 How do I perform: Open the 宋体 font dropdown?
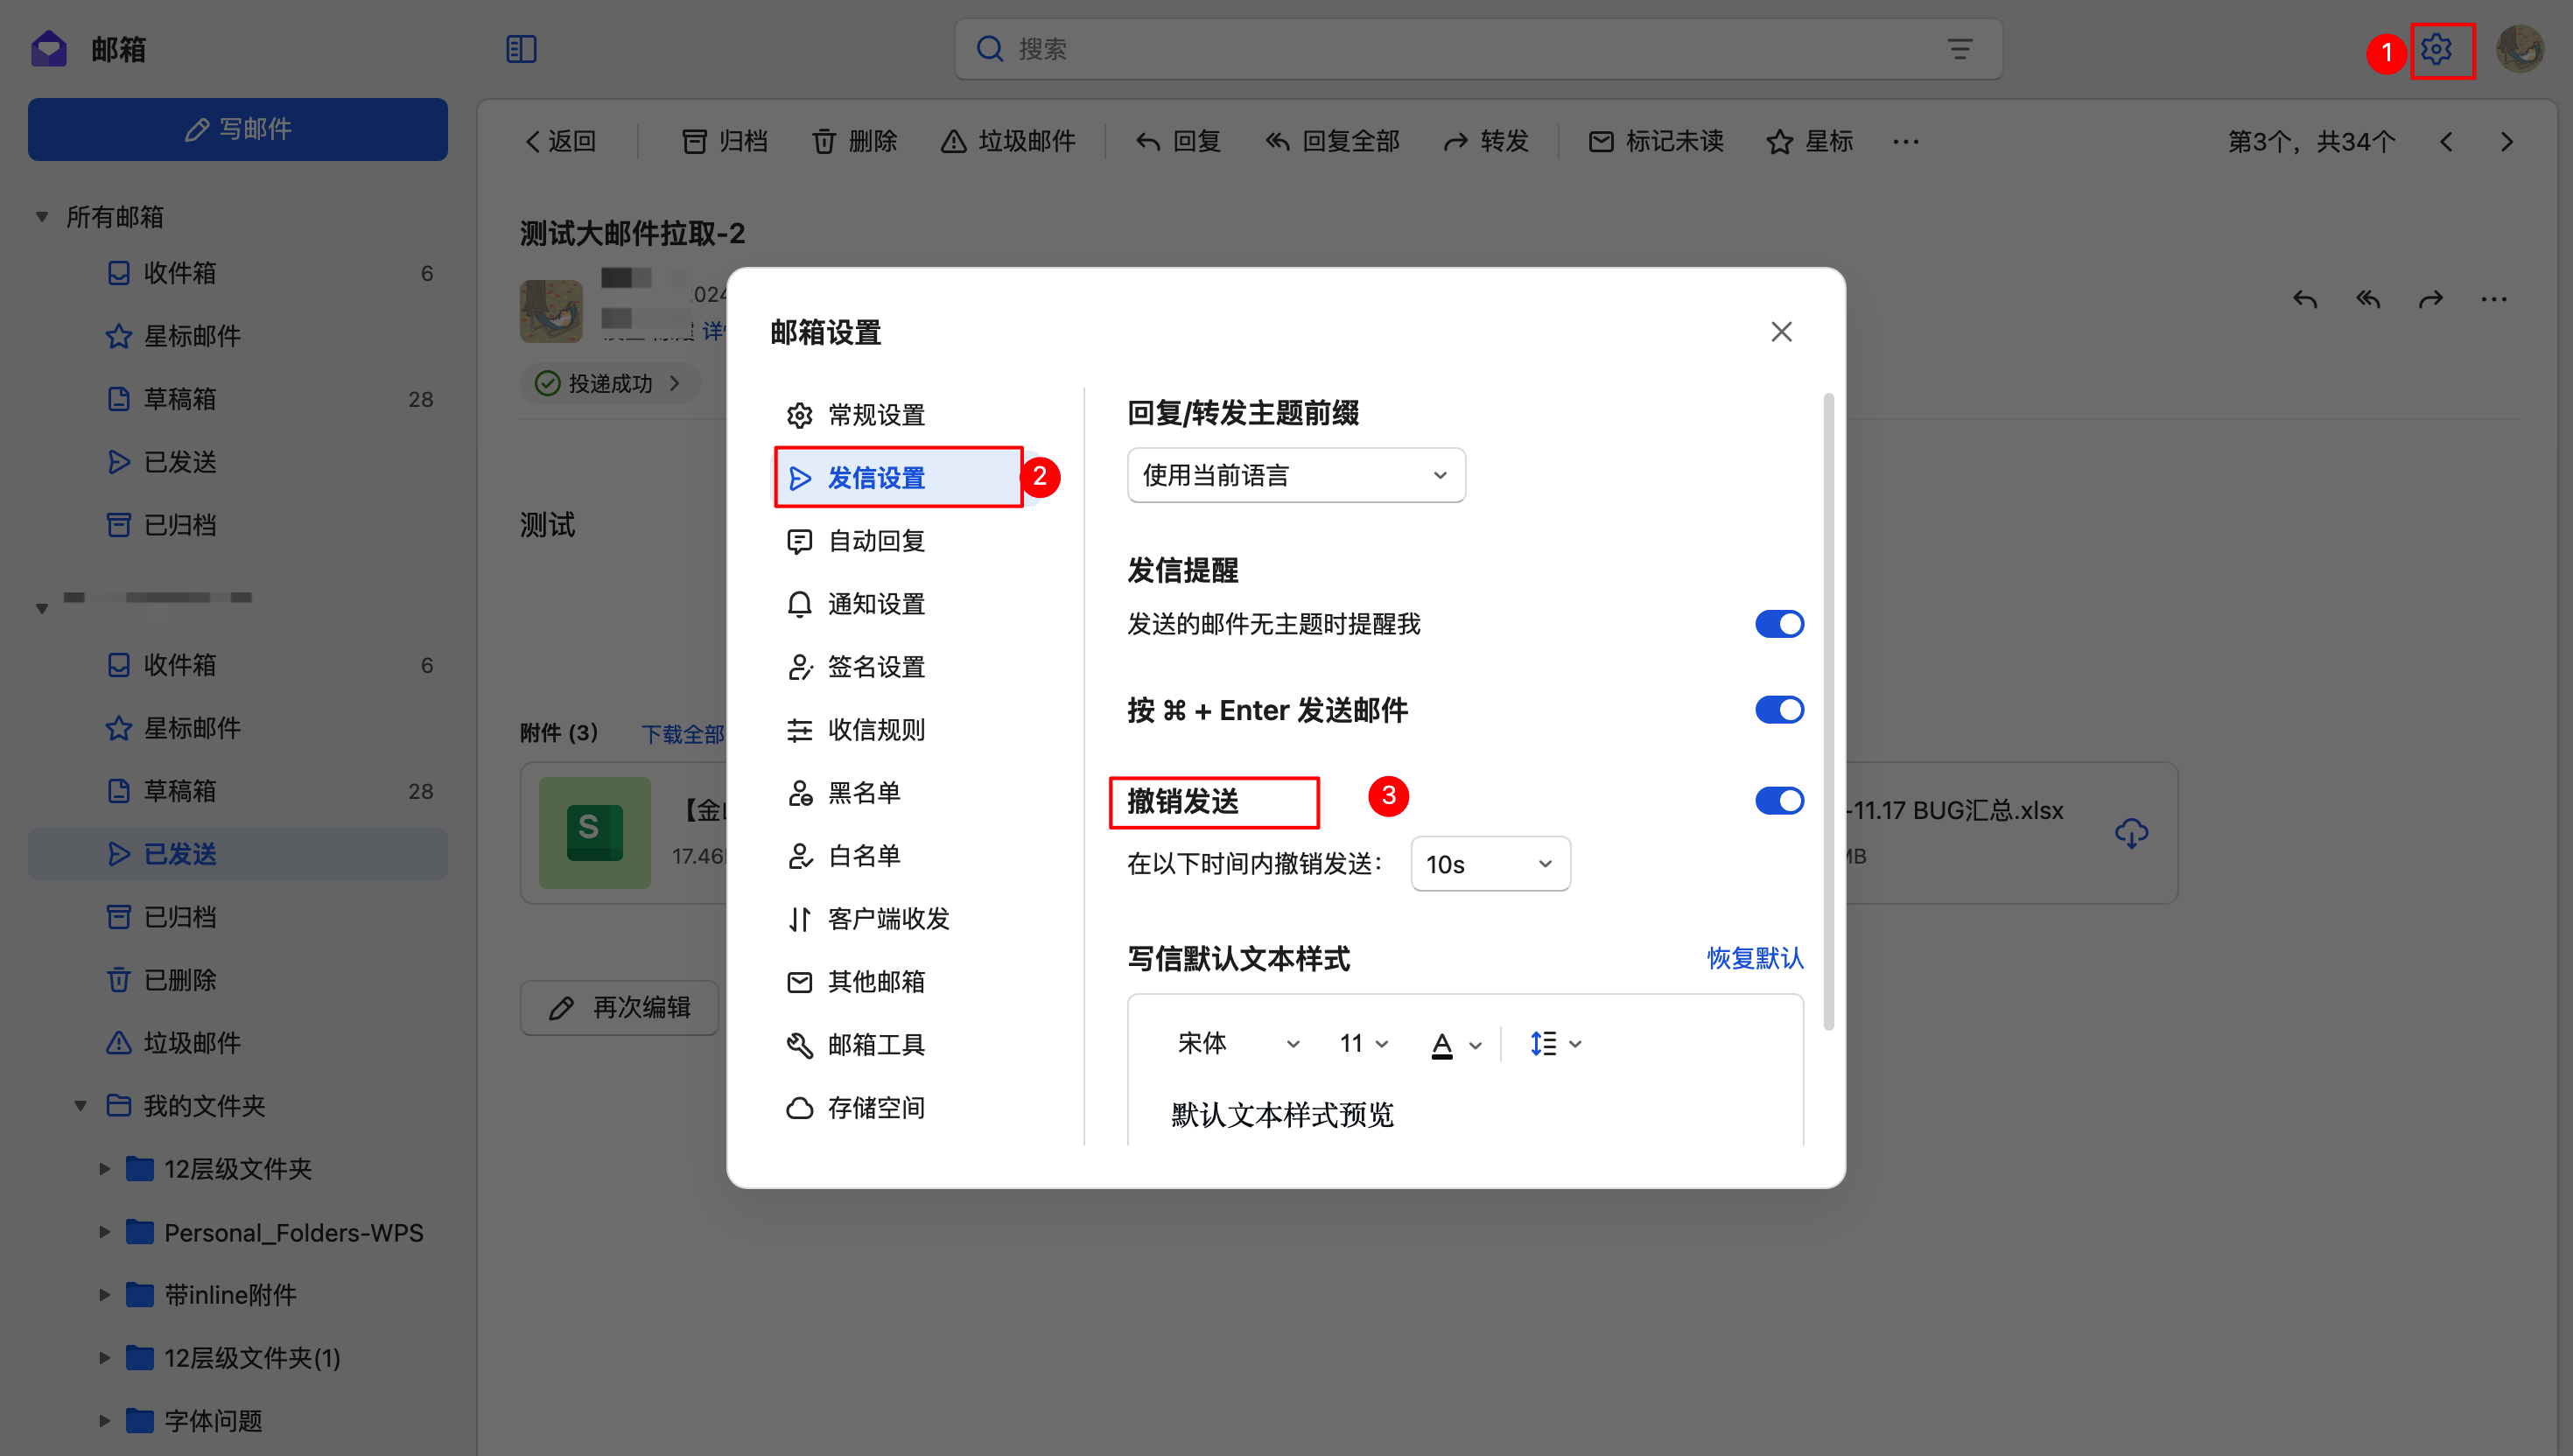[x=1237, y=1044]
